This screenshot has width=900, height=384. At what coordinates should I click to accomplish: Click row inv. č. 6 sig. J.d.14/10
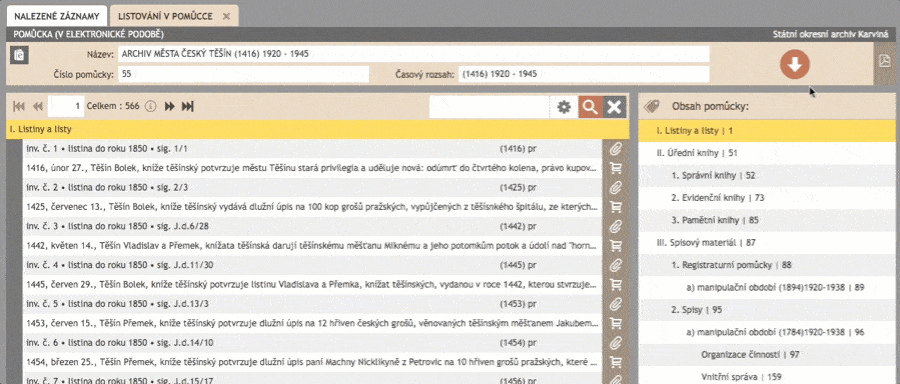(313, 343)
